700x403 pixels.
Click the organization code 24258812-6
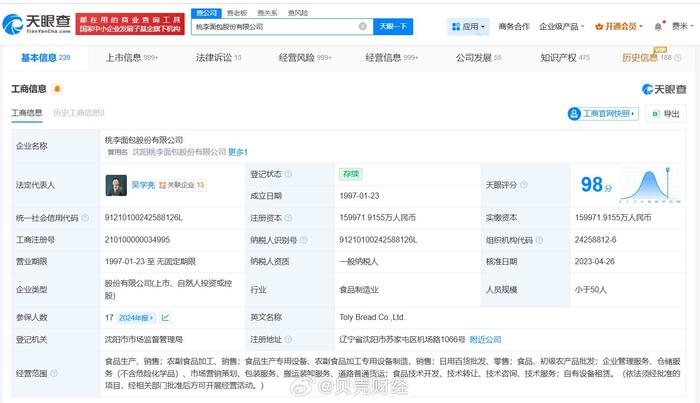(596, 240)
